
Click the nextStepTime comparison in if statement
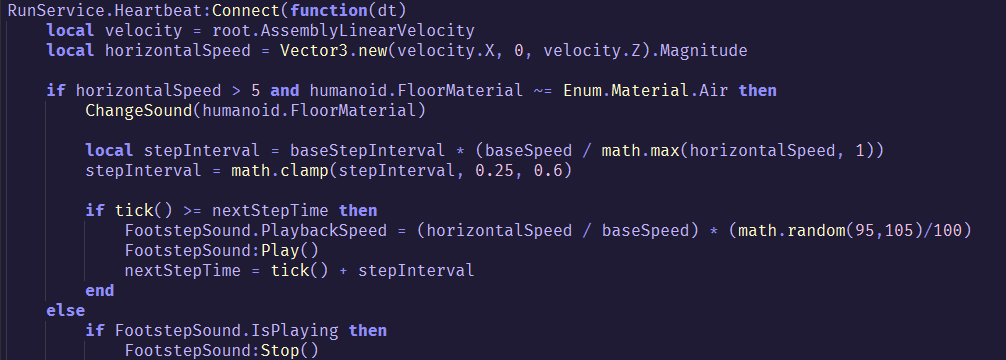pyautogui.click(x=270, y=210)
